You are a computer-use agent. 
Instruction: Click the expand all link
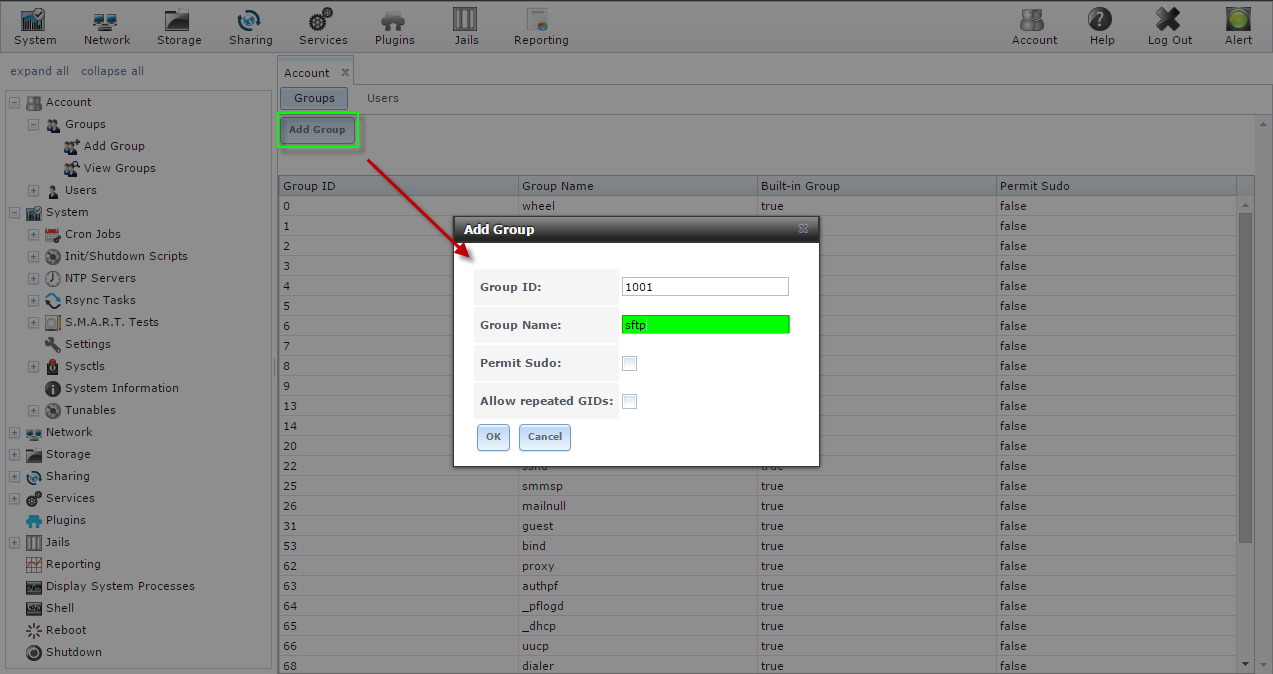(x=39, y=71)
